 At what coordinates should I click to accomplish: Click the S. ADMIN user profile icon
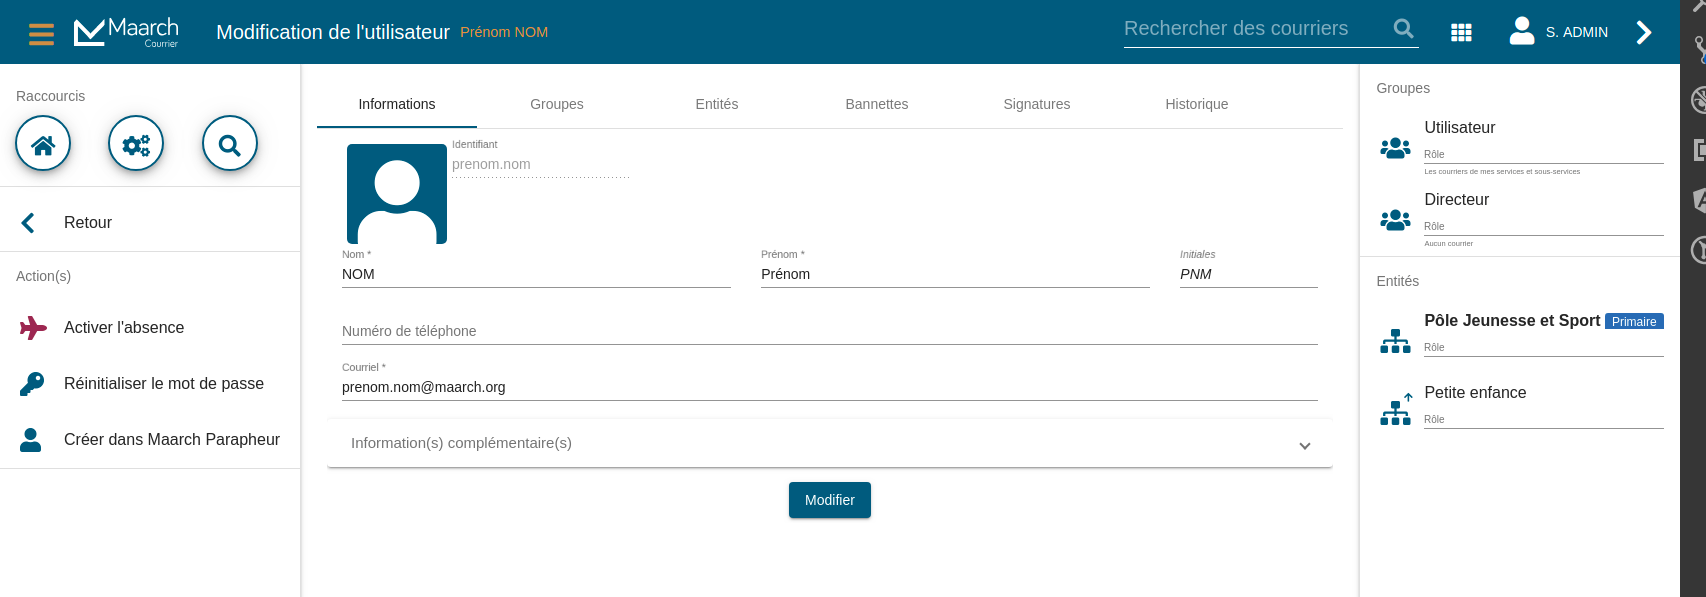pyautogui.click(x=1522, y=31)
